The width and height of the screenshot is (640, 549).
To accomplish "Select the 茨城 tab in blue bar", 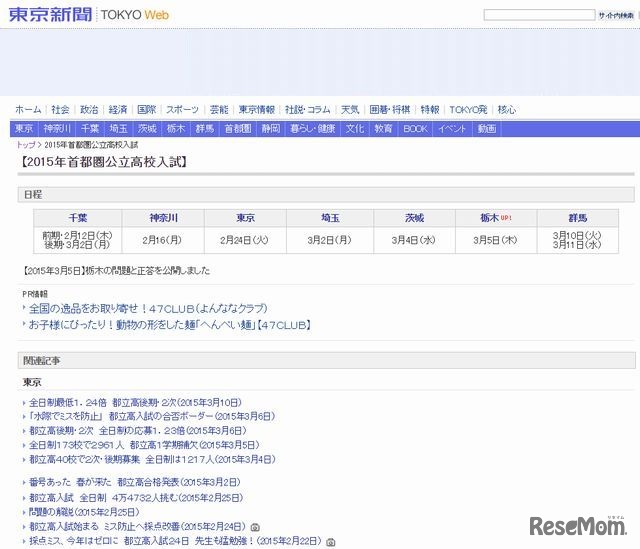I will click(x=147, y=129).
